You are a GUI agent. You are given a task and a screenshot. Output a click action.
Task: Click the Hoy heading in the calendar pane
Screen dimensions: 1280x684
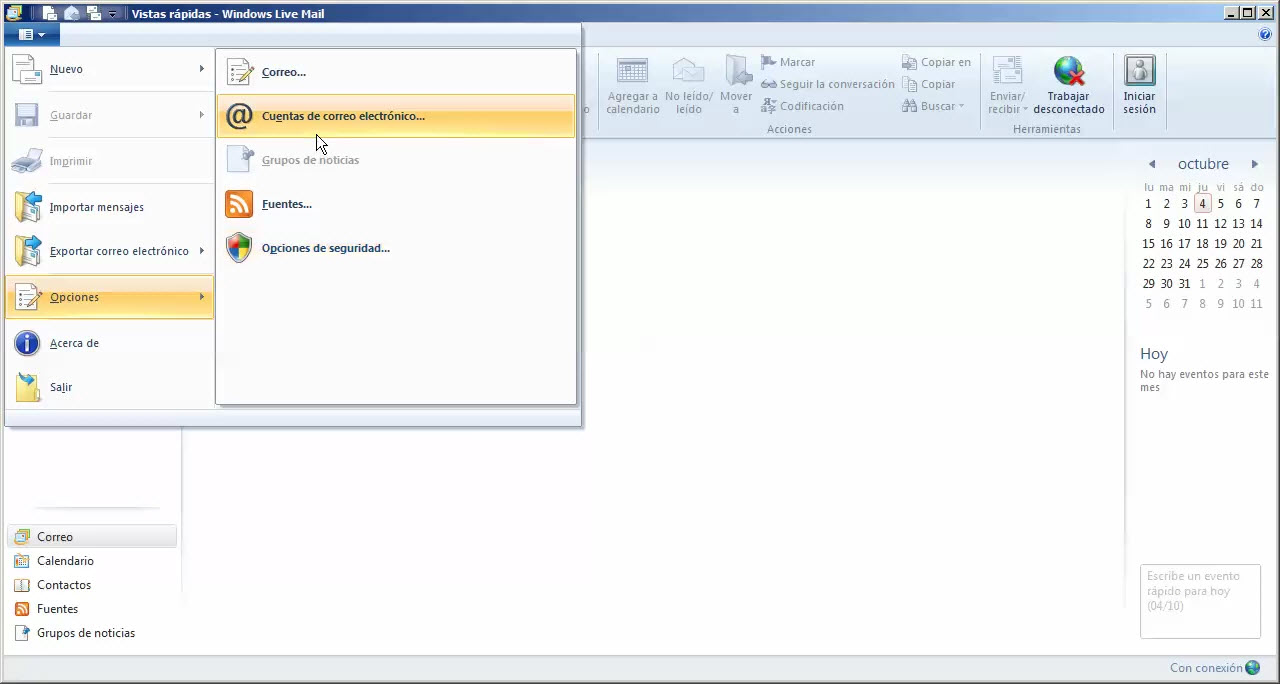click(x=1154, y=354)
